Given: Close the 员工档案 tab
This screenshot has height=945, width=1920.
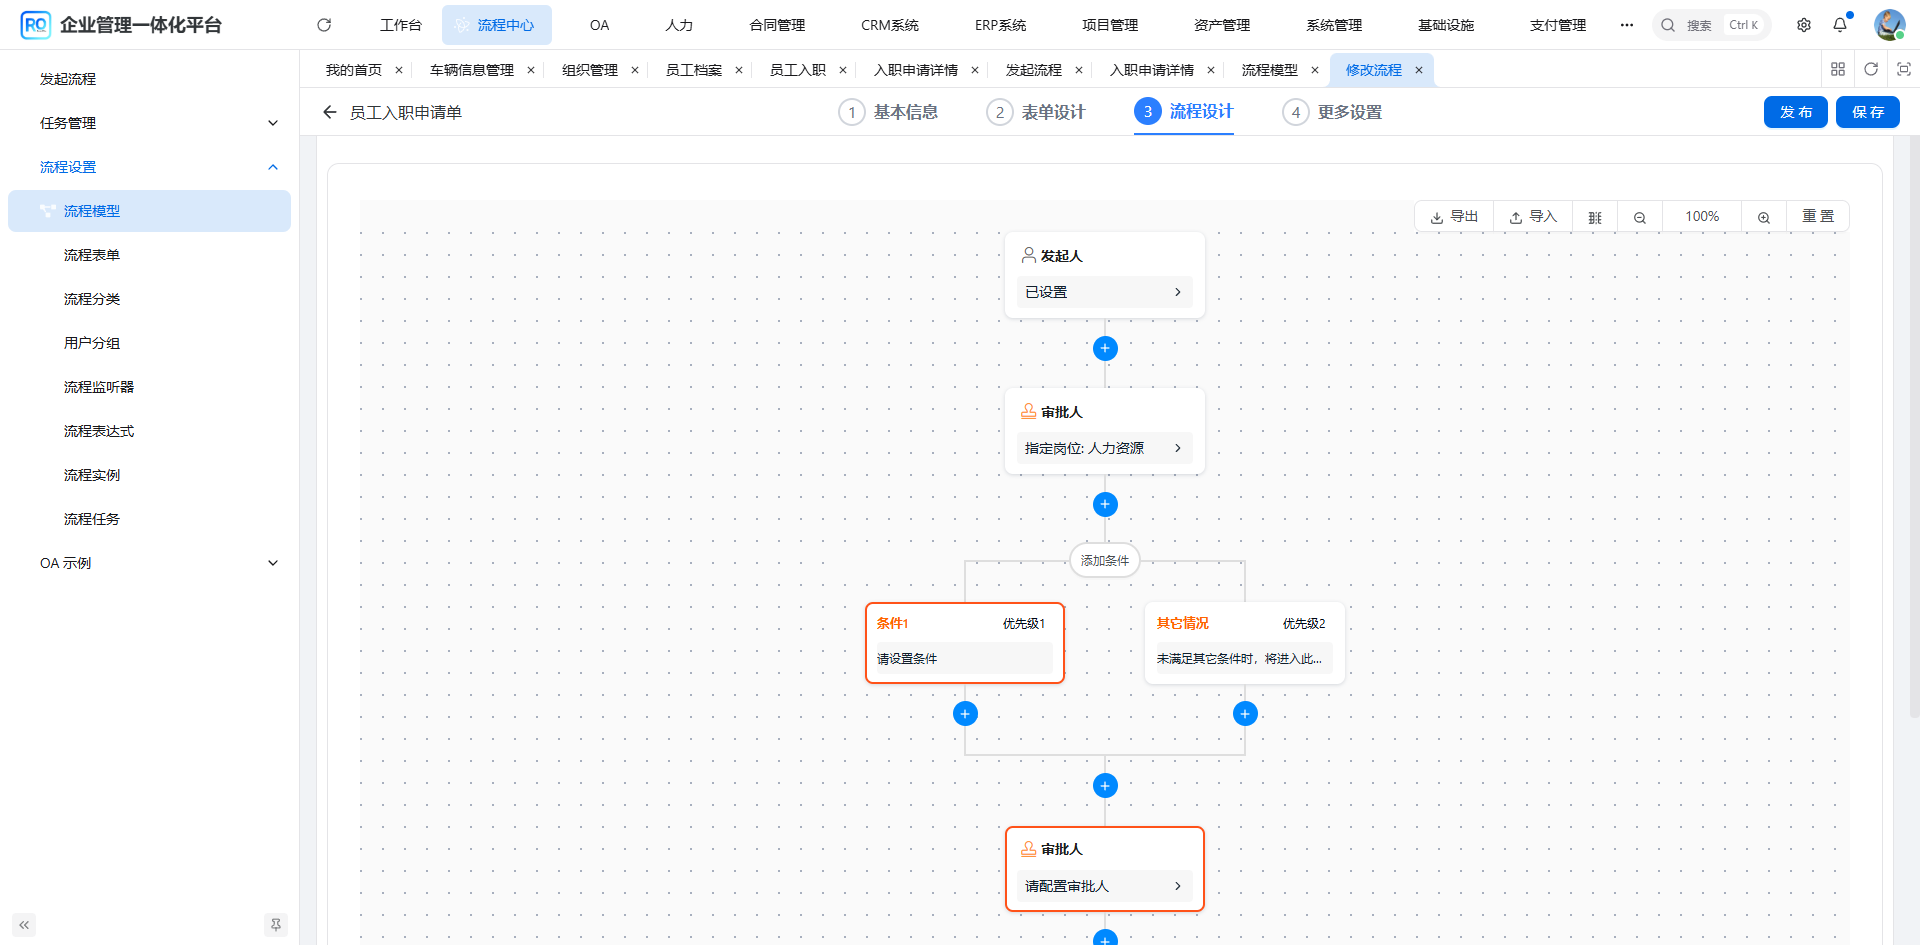Looking at the screenshot, I should 739,70.
